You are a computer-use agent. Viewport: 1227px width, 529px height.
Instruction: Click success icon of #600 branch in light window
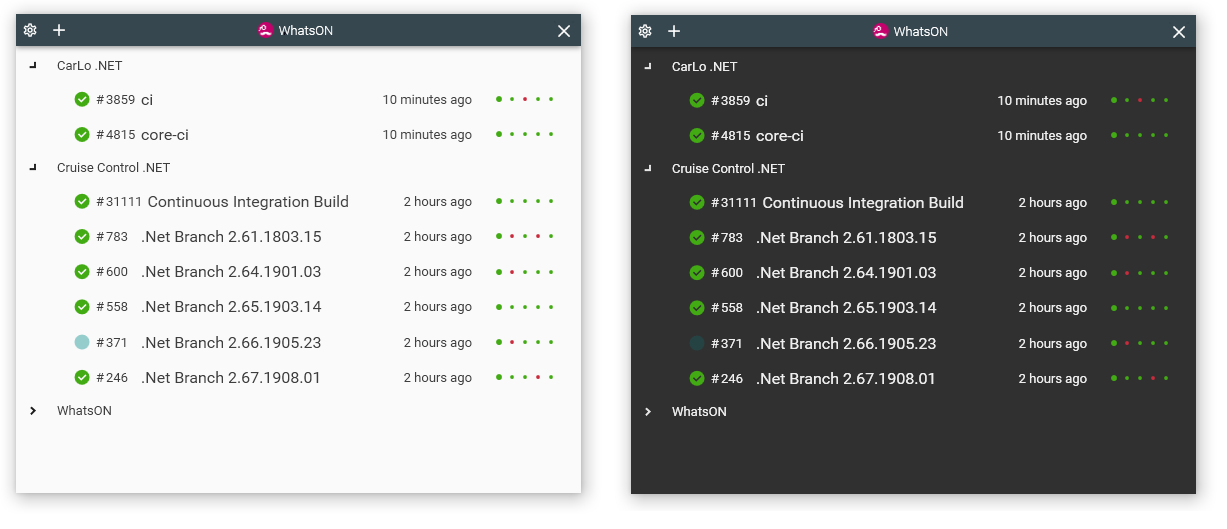(x=82, y=271)
